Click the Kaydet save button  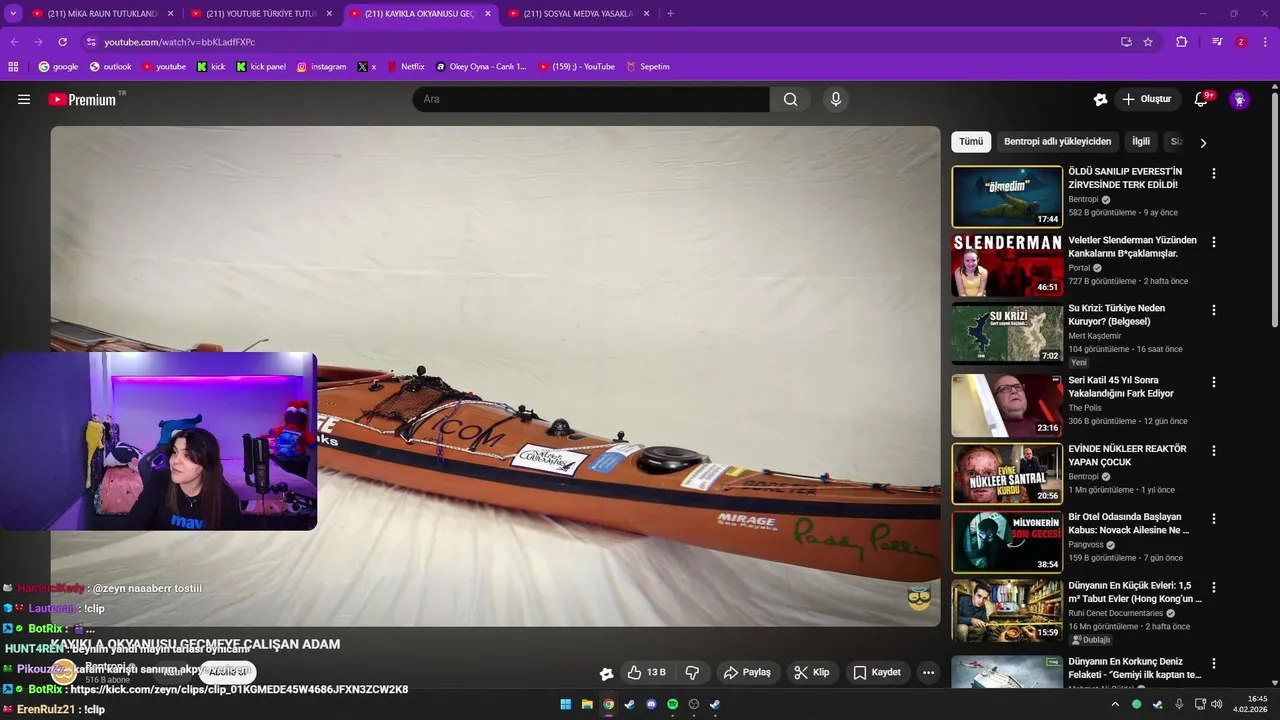click(877, 672)
